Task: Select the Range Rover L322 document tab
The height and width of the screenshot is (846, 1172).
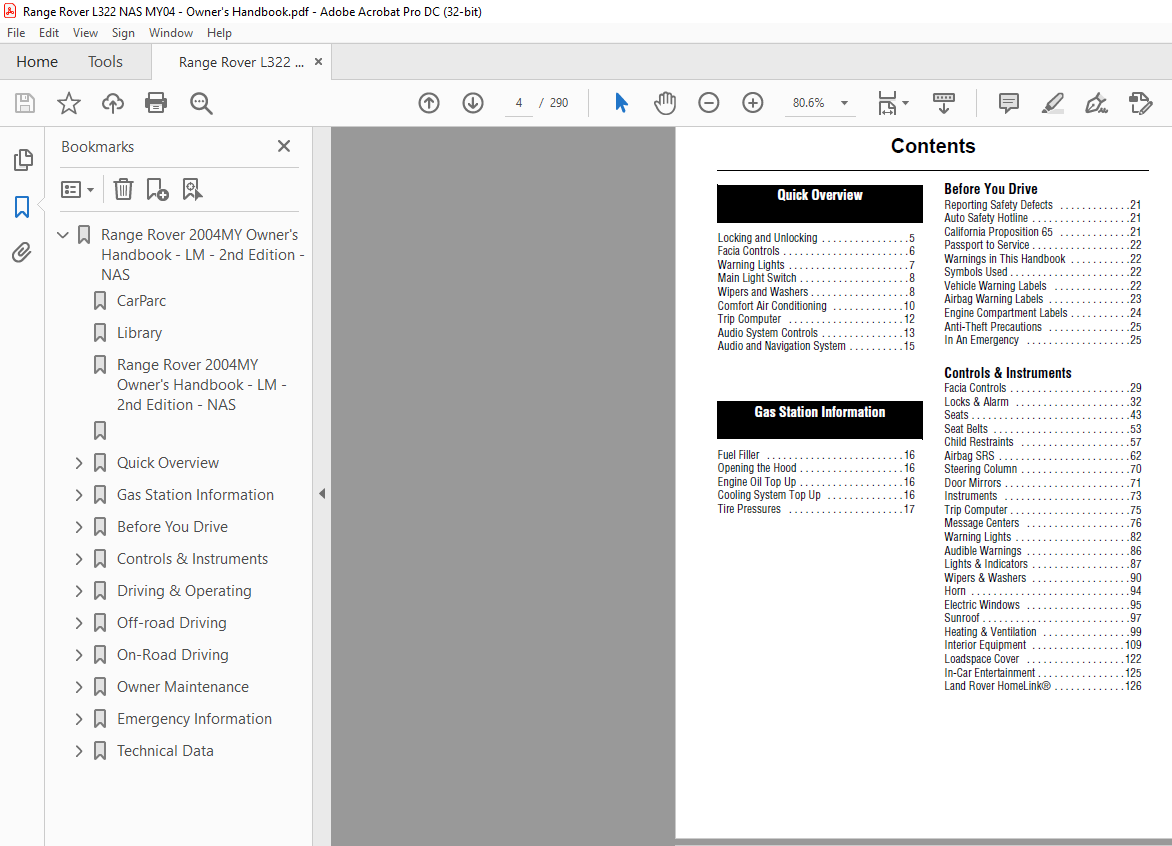Action: pyautogui.click(x=241, y=63)
